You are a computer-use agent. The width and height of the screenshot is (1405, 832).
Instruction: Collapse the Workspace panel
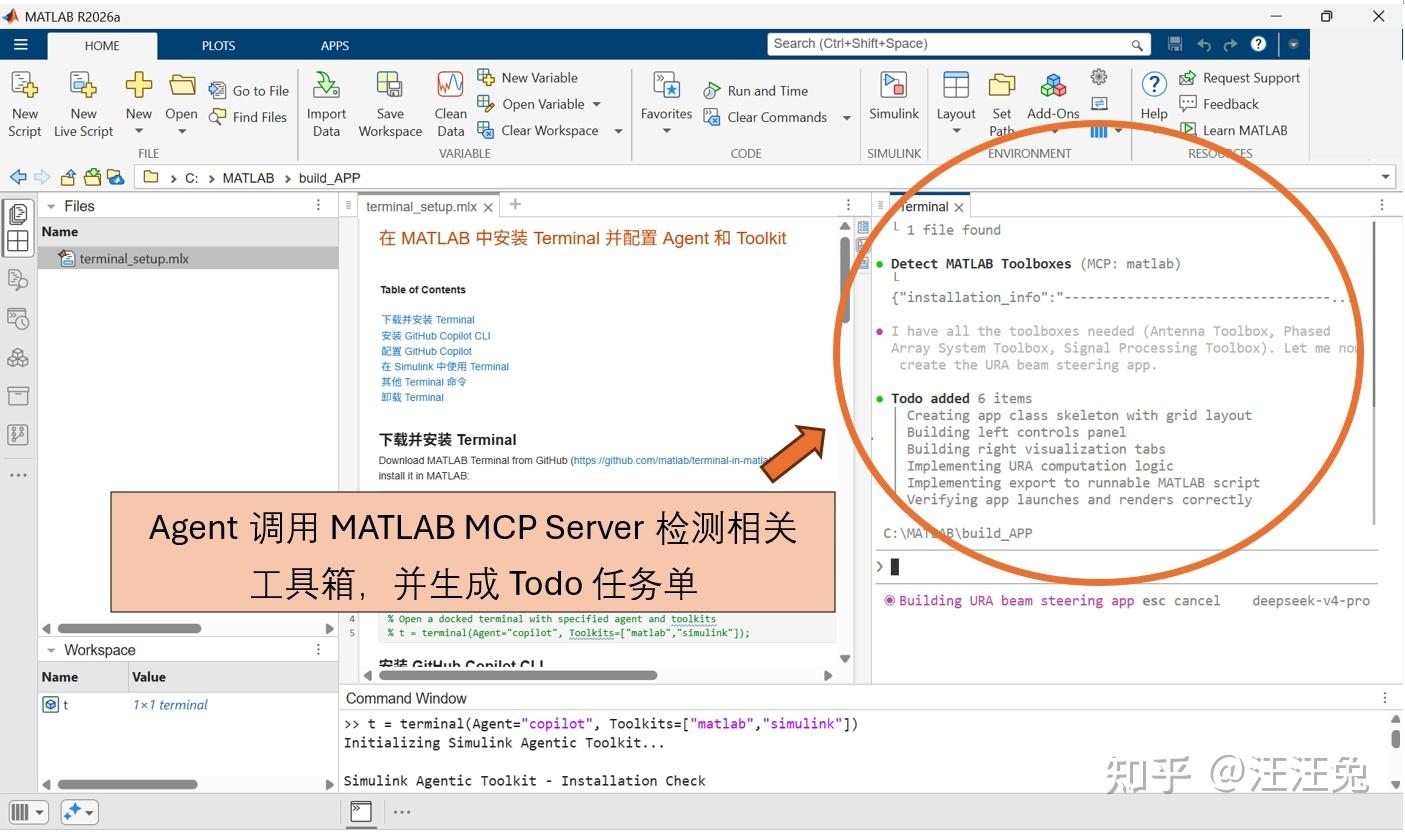pyautogui.click(x=51, y=650)
